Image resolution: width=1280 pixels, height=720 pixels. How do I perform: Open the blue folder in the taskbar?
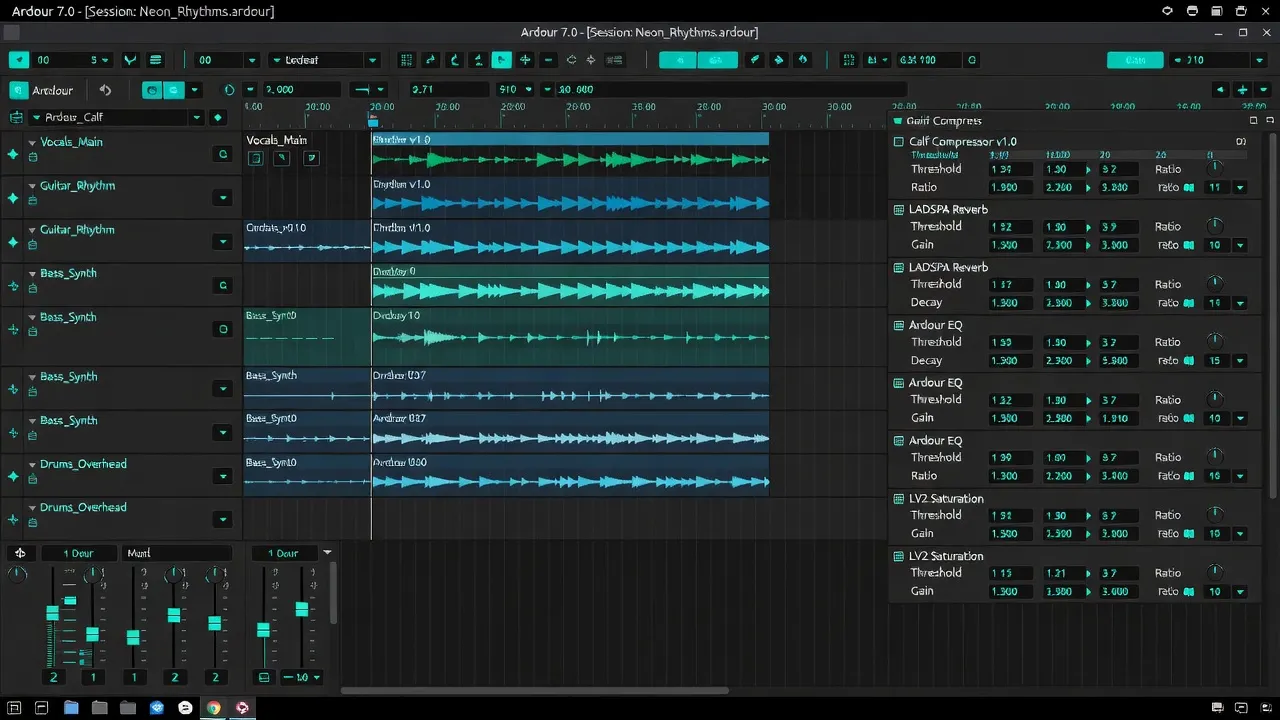(x=71, y=707)
